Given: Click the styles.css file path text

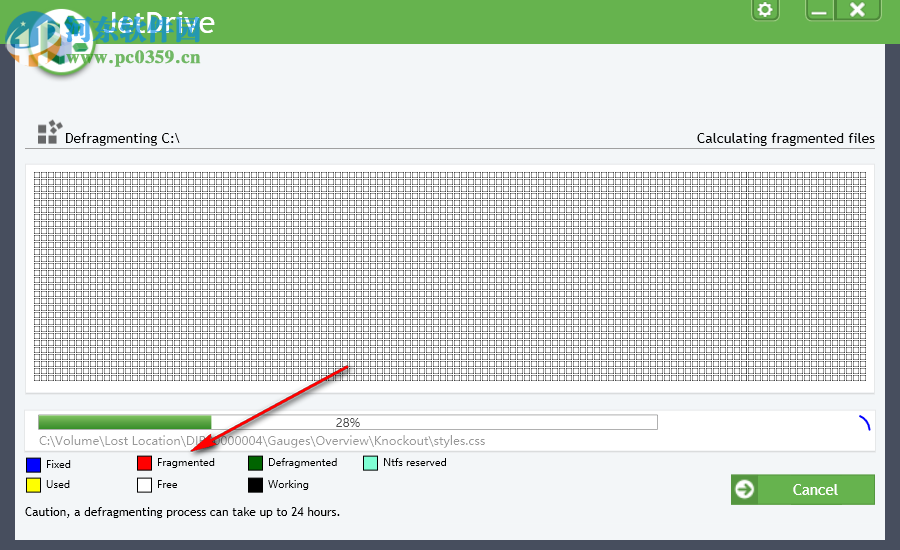Looking at the screenshot, I should click(262, 441).
